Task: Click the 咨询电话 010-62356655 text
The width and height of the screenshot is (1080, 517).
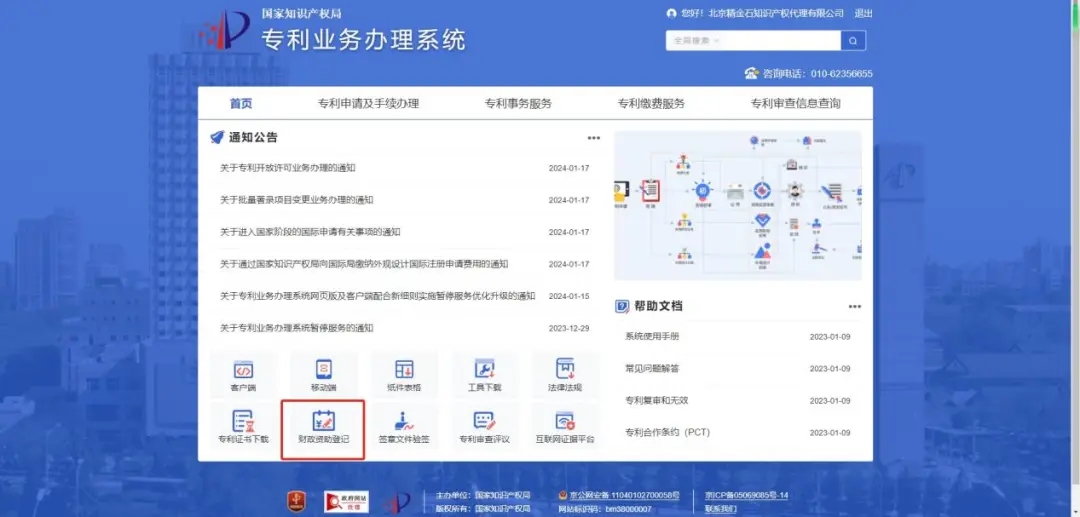Action: point(818,74)
